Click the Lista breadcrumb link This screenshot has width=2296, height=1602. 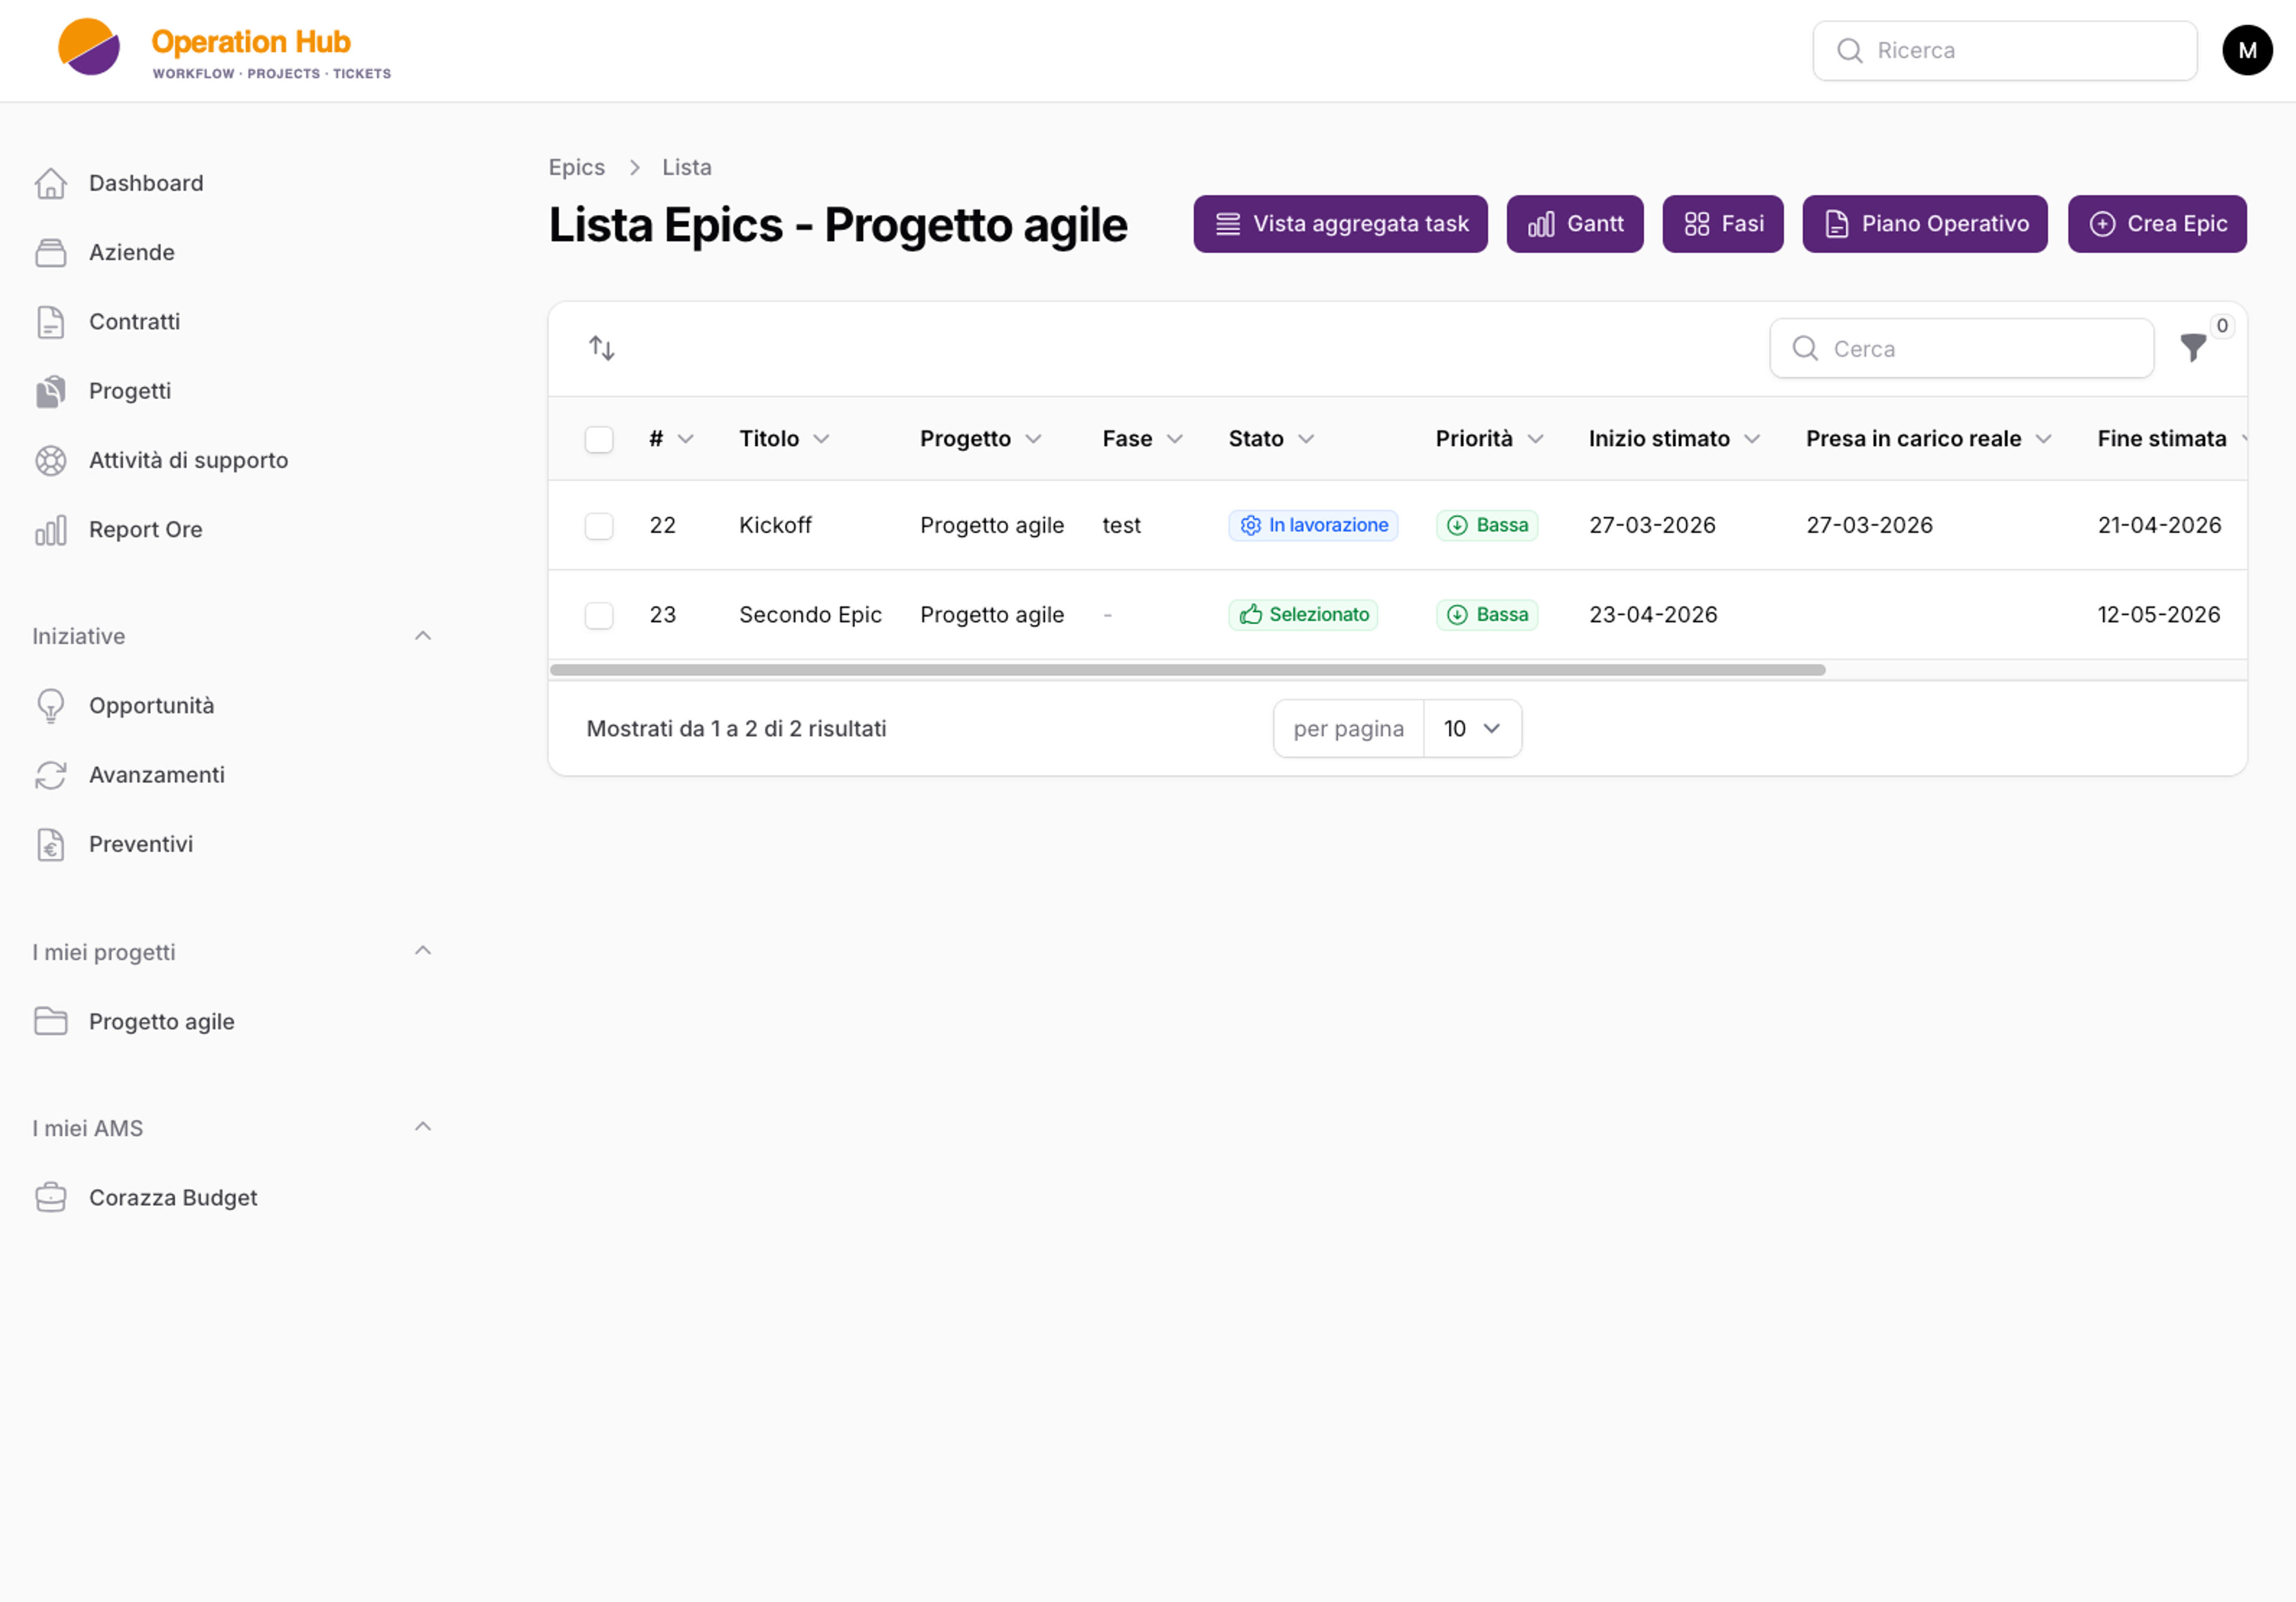687,167
